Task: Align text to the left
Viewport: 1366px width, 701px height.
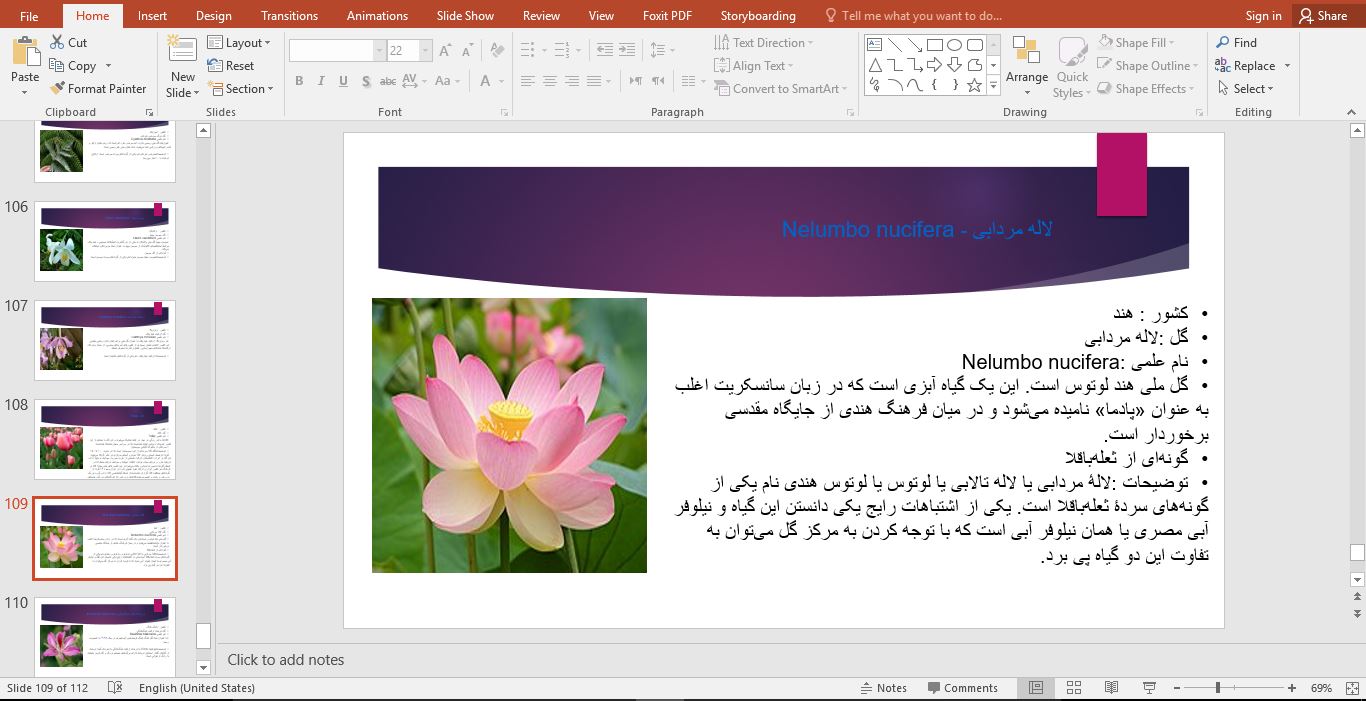Action: (528, 81)
